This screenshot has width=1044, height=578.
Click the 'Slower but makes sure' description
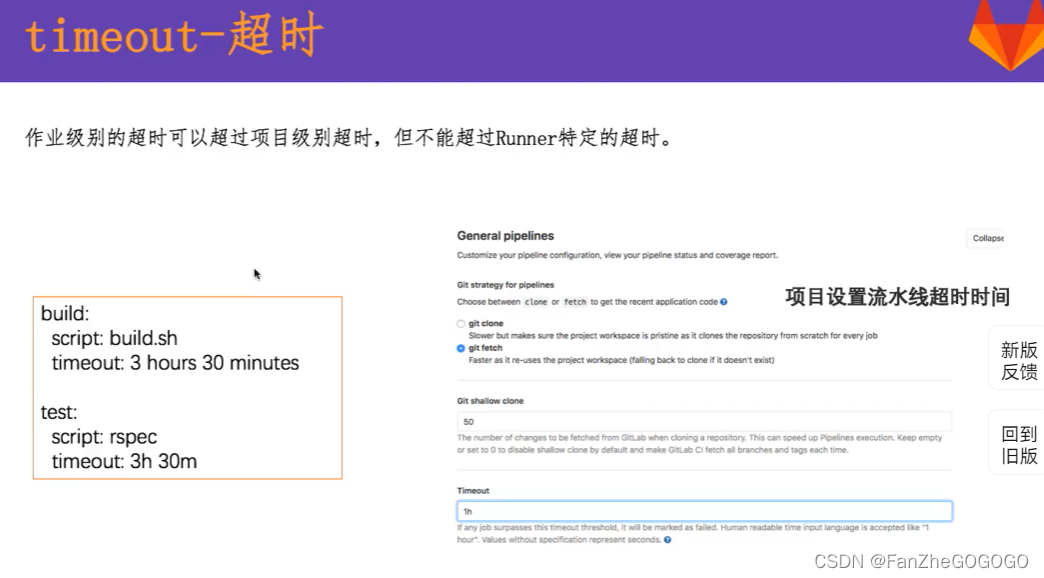pyautogui.click(x=673, y=336)
